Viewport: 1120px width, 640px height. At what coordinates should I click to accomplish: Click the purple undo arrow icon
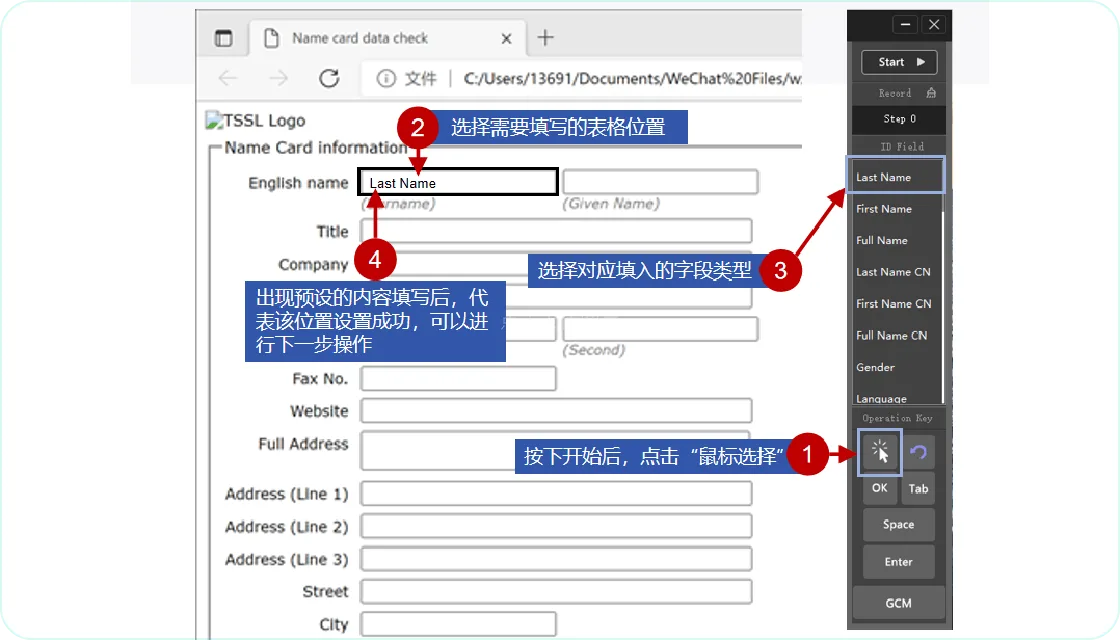[919, 451]
